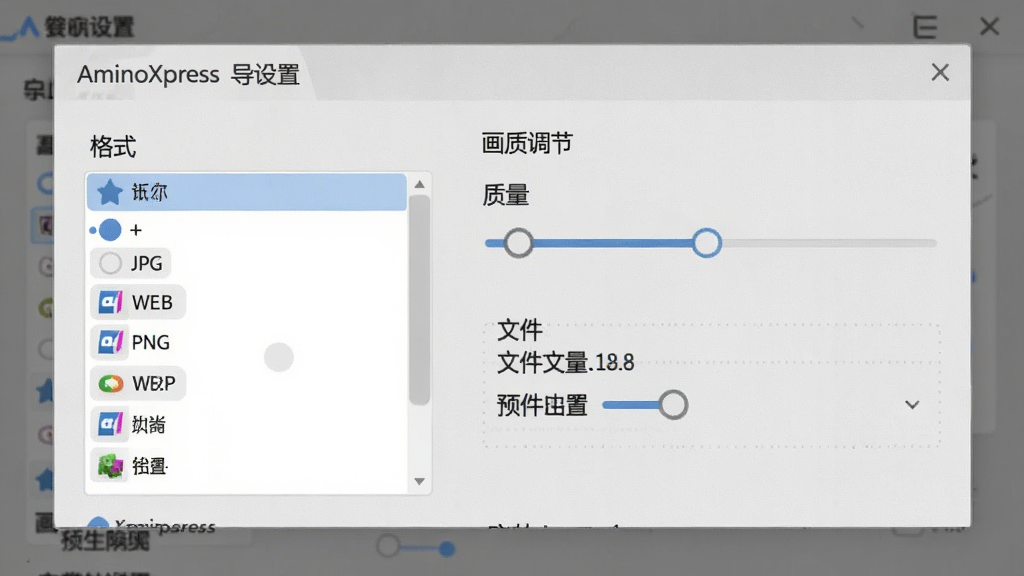Click the format list scrollbar thumb
The width and height of the screenshot is (1024, 576).
pyautogui.click(x=419, y=300)
